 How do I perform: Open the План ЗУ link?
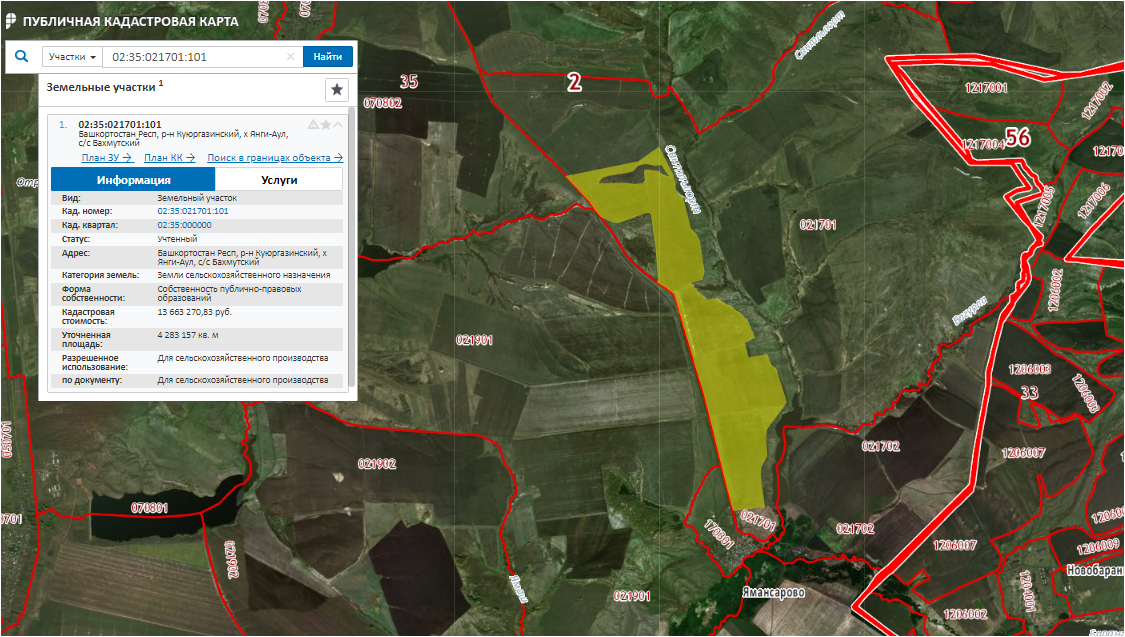(107, 158)
